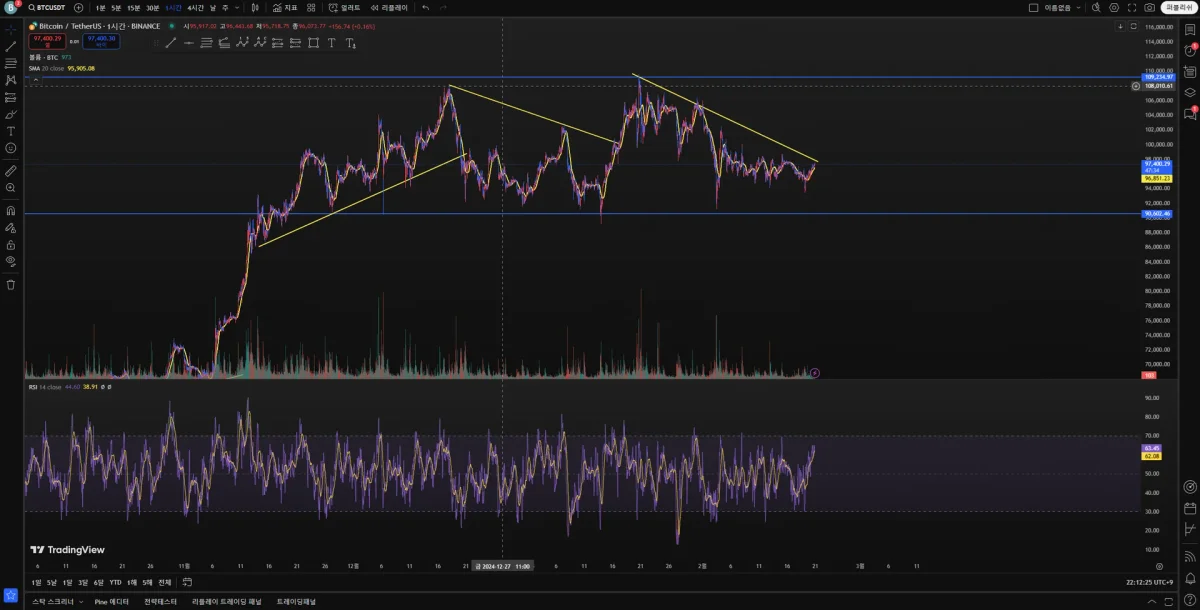Click the add symbol plus icon
This screenshot has width=1200, height=610.
coord(78,7)
